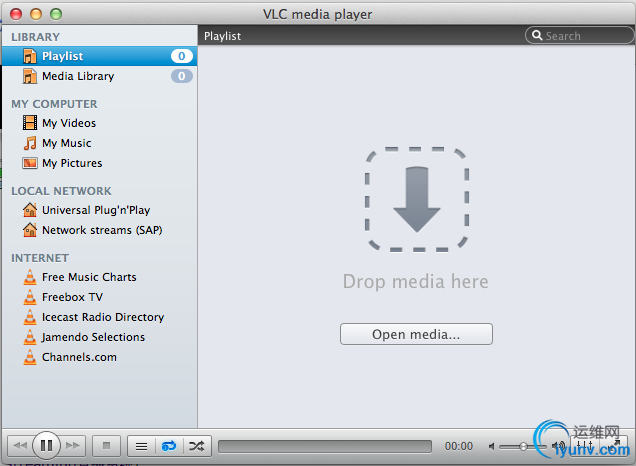The image size is (636, 466).
Task: Open Free Music Charts
Action: [x=89, y=277]
